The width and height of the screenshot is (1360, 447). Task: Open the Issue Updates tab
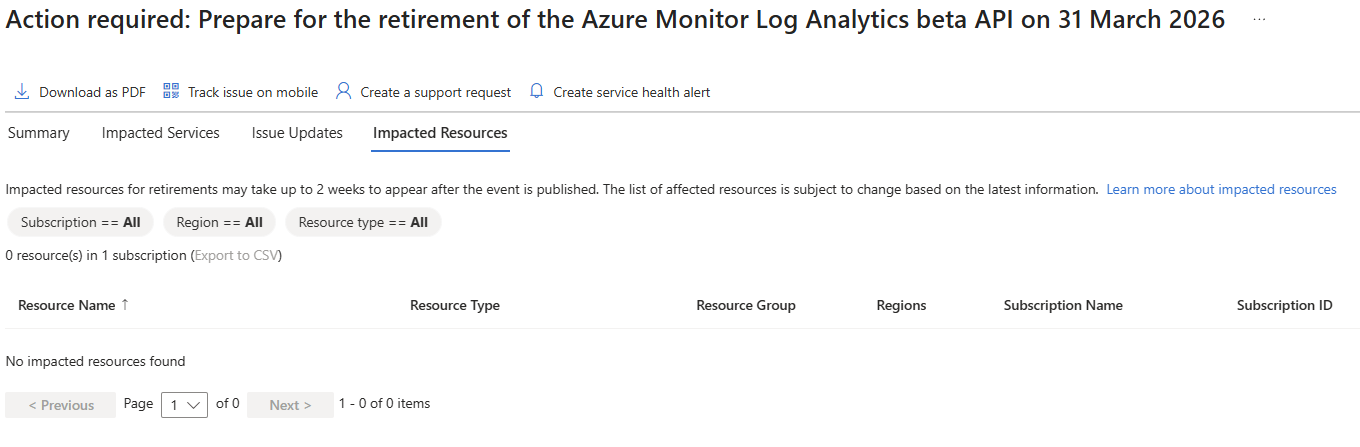click(297, 133)
